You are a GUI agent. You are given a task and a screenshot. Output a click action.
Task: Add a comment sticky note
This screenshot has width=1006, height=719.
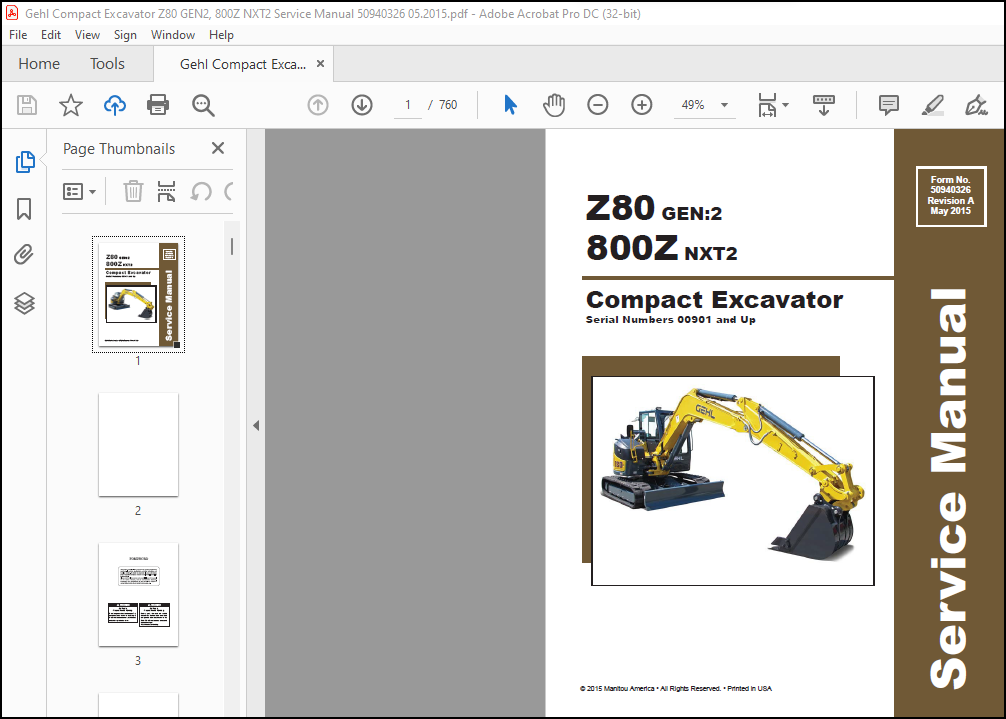[x=889, y=105]
